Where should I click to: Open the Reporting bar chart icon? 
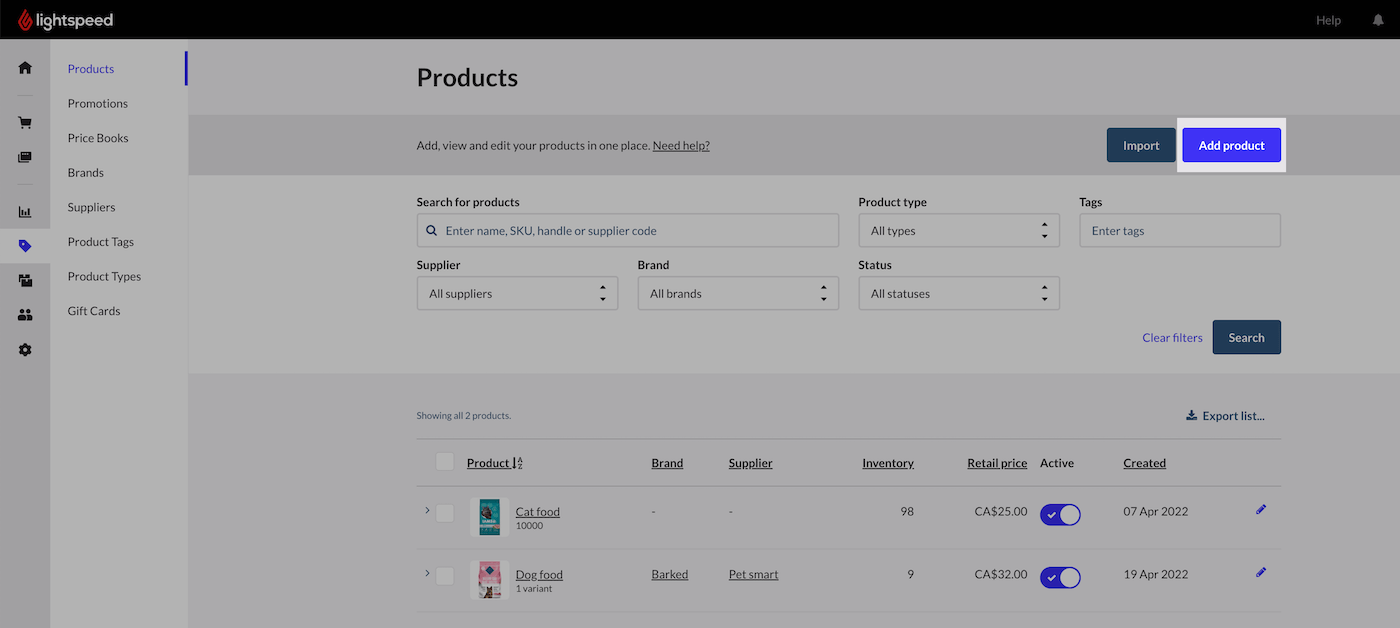[25, 212]
